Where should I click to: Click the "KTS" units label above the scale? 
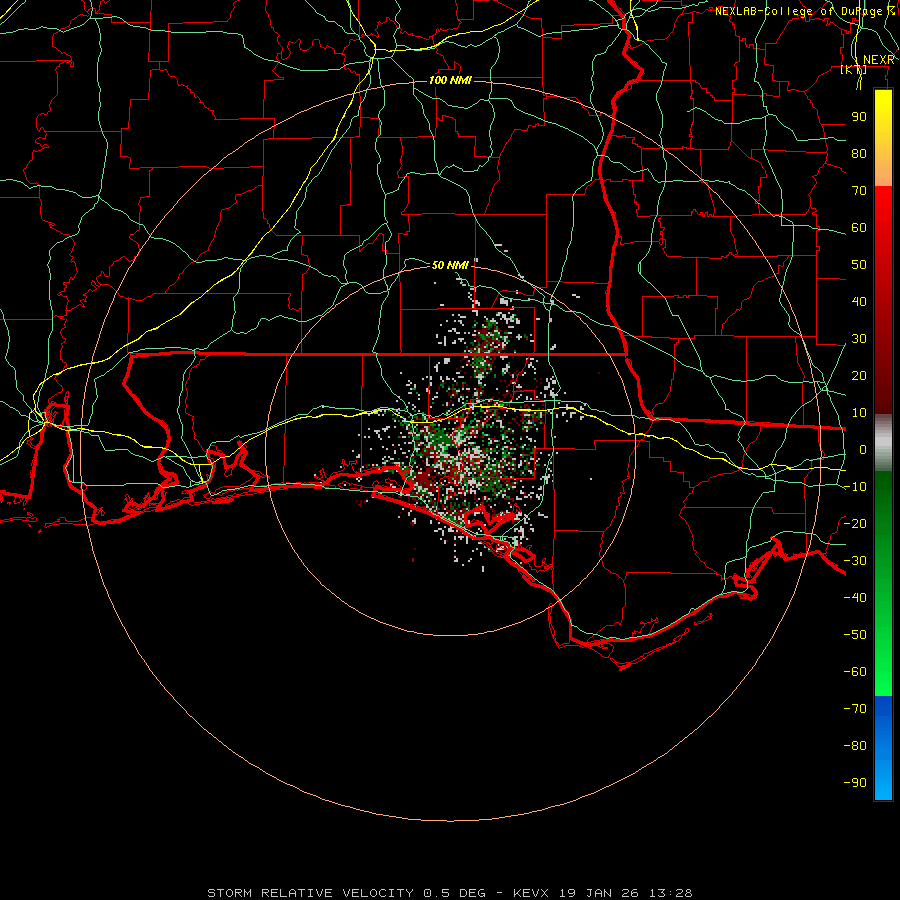[854, 69]
